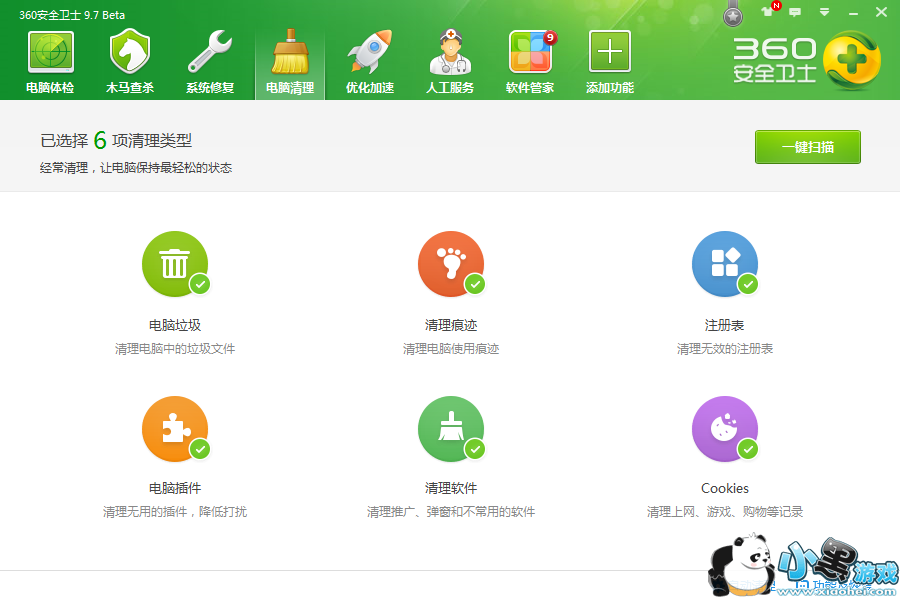Image resolution: width=900 pixels, height=600 pixels.
Task: Uncheck the Cookies checkmark badge
Action: (x=748, y=449)
